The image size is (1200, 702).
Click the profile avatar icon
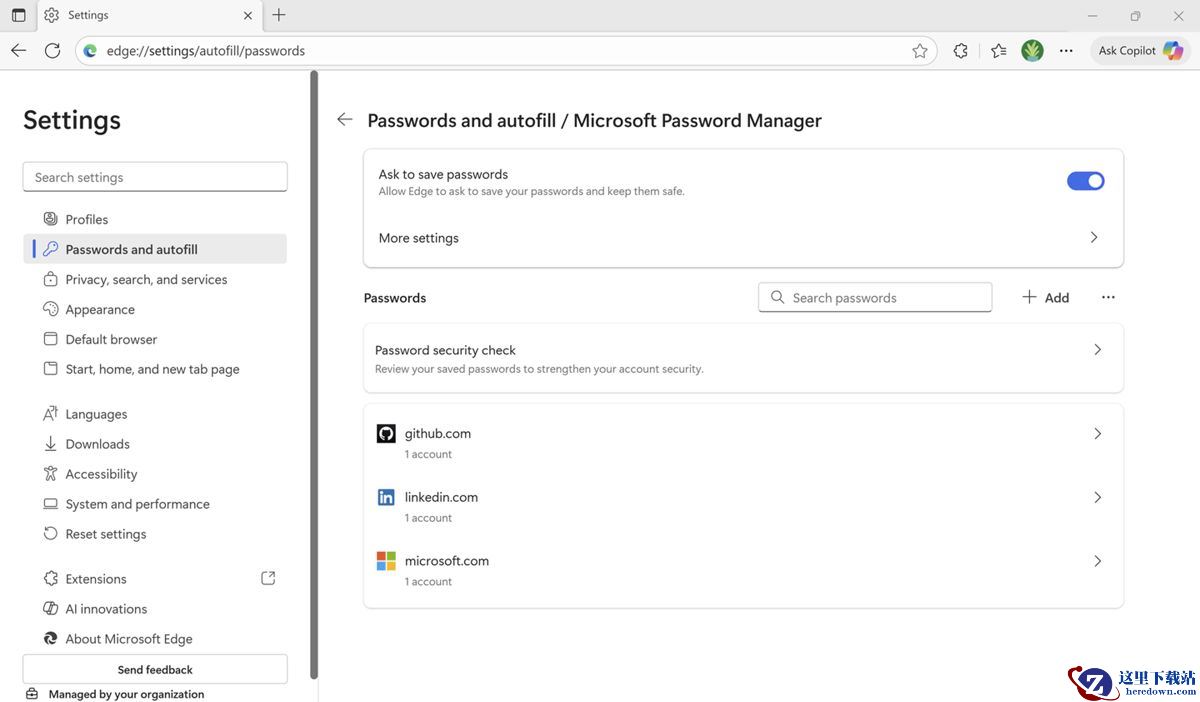(1032, 51)
